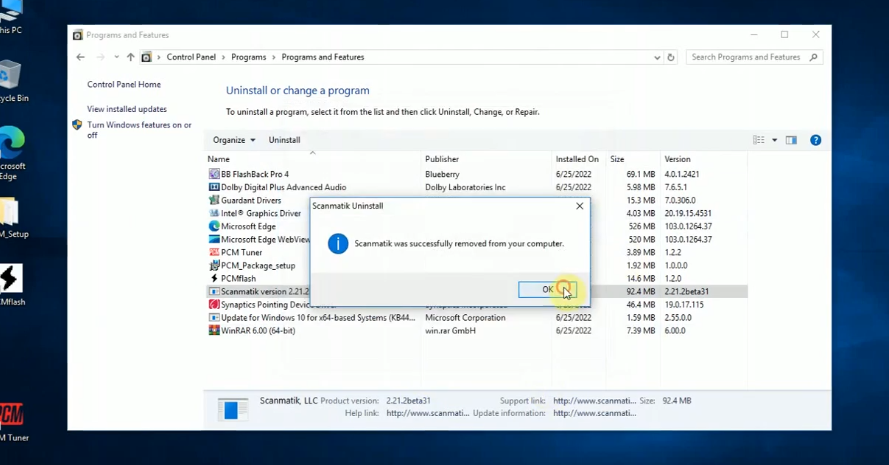Click the Dolby Digital Plus icon
This screenshot has width=889, height=465.
(214, 187)
